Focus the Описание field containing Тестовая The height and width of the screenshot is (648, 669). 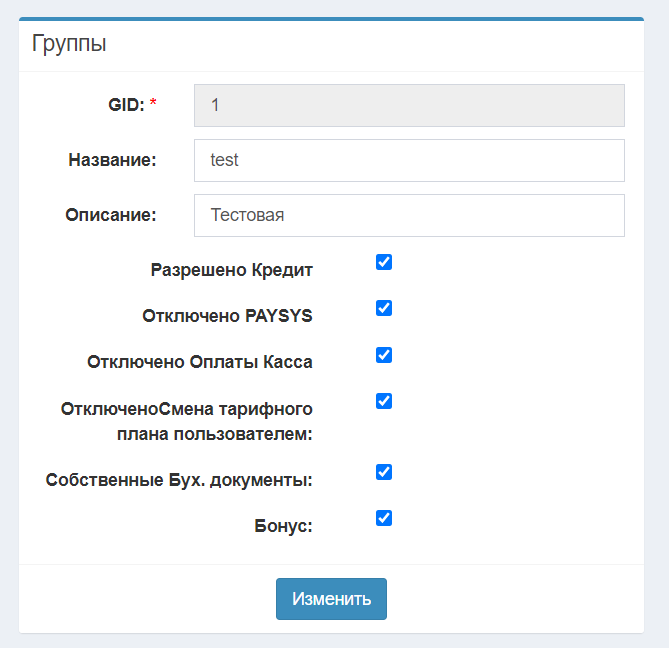[x=409, y=215]
